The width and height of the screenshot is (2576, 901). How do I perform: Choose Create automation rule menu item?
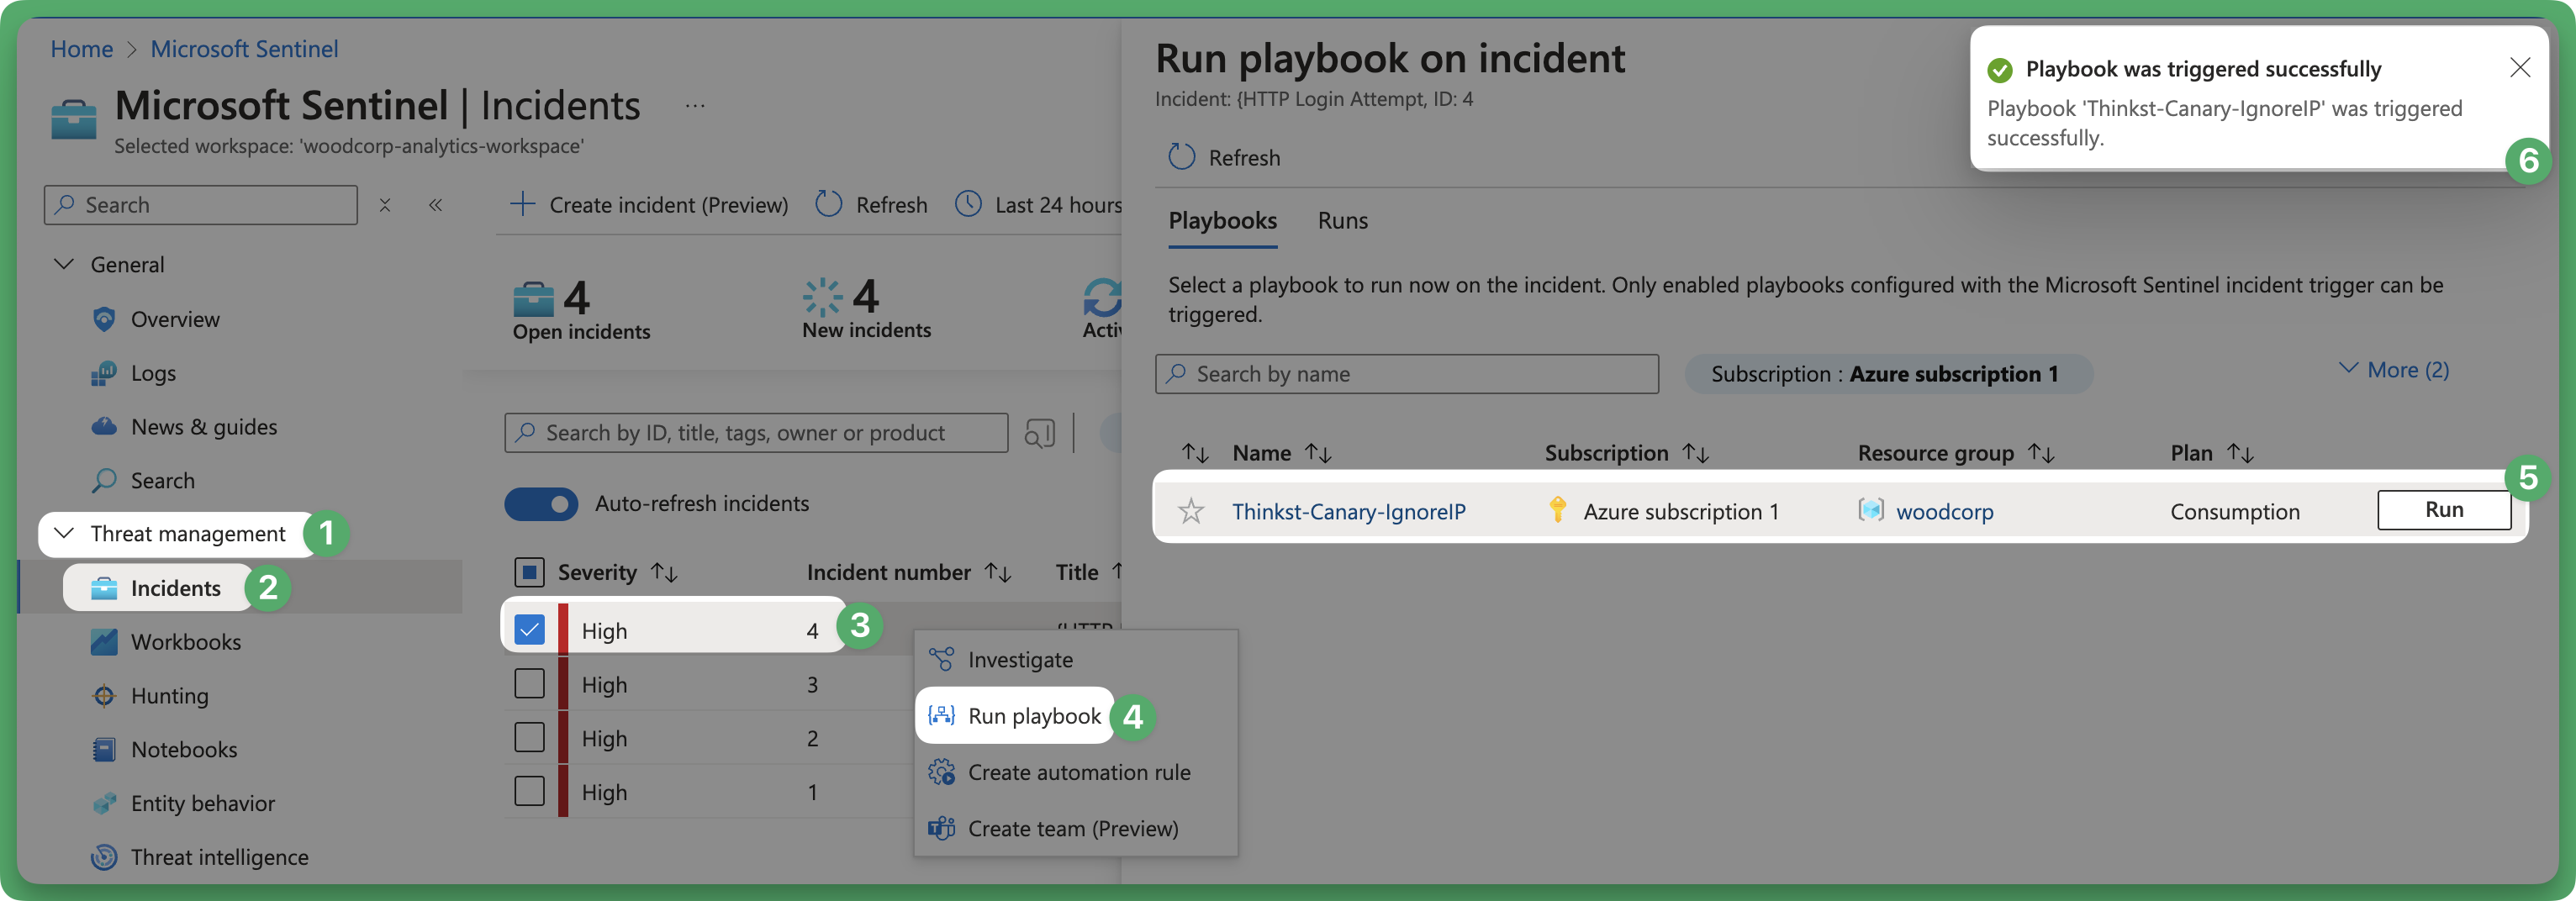tap(1076, 772)
